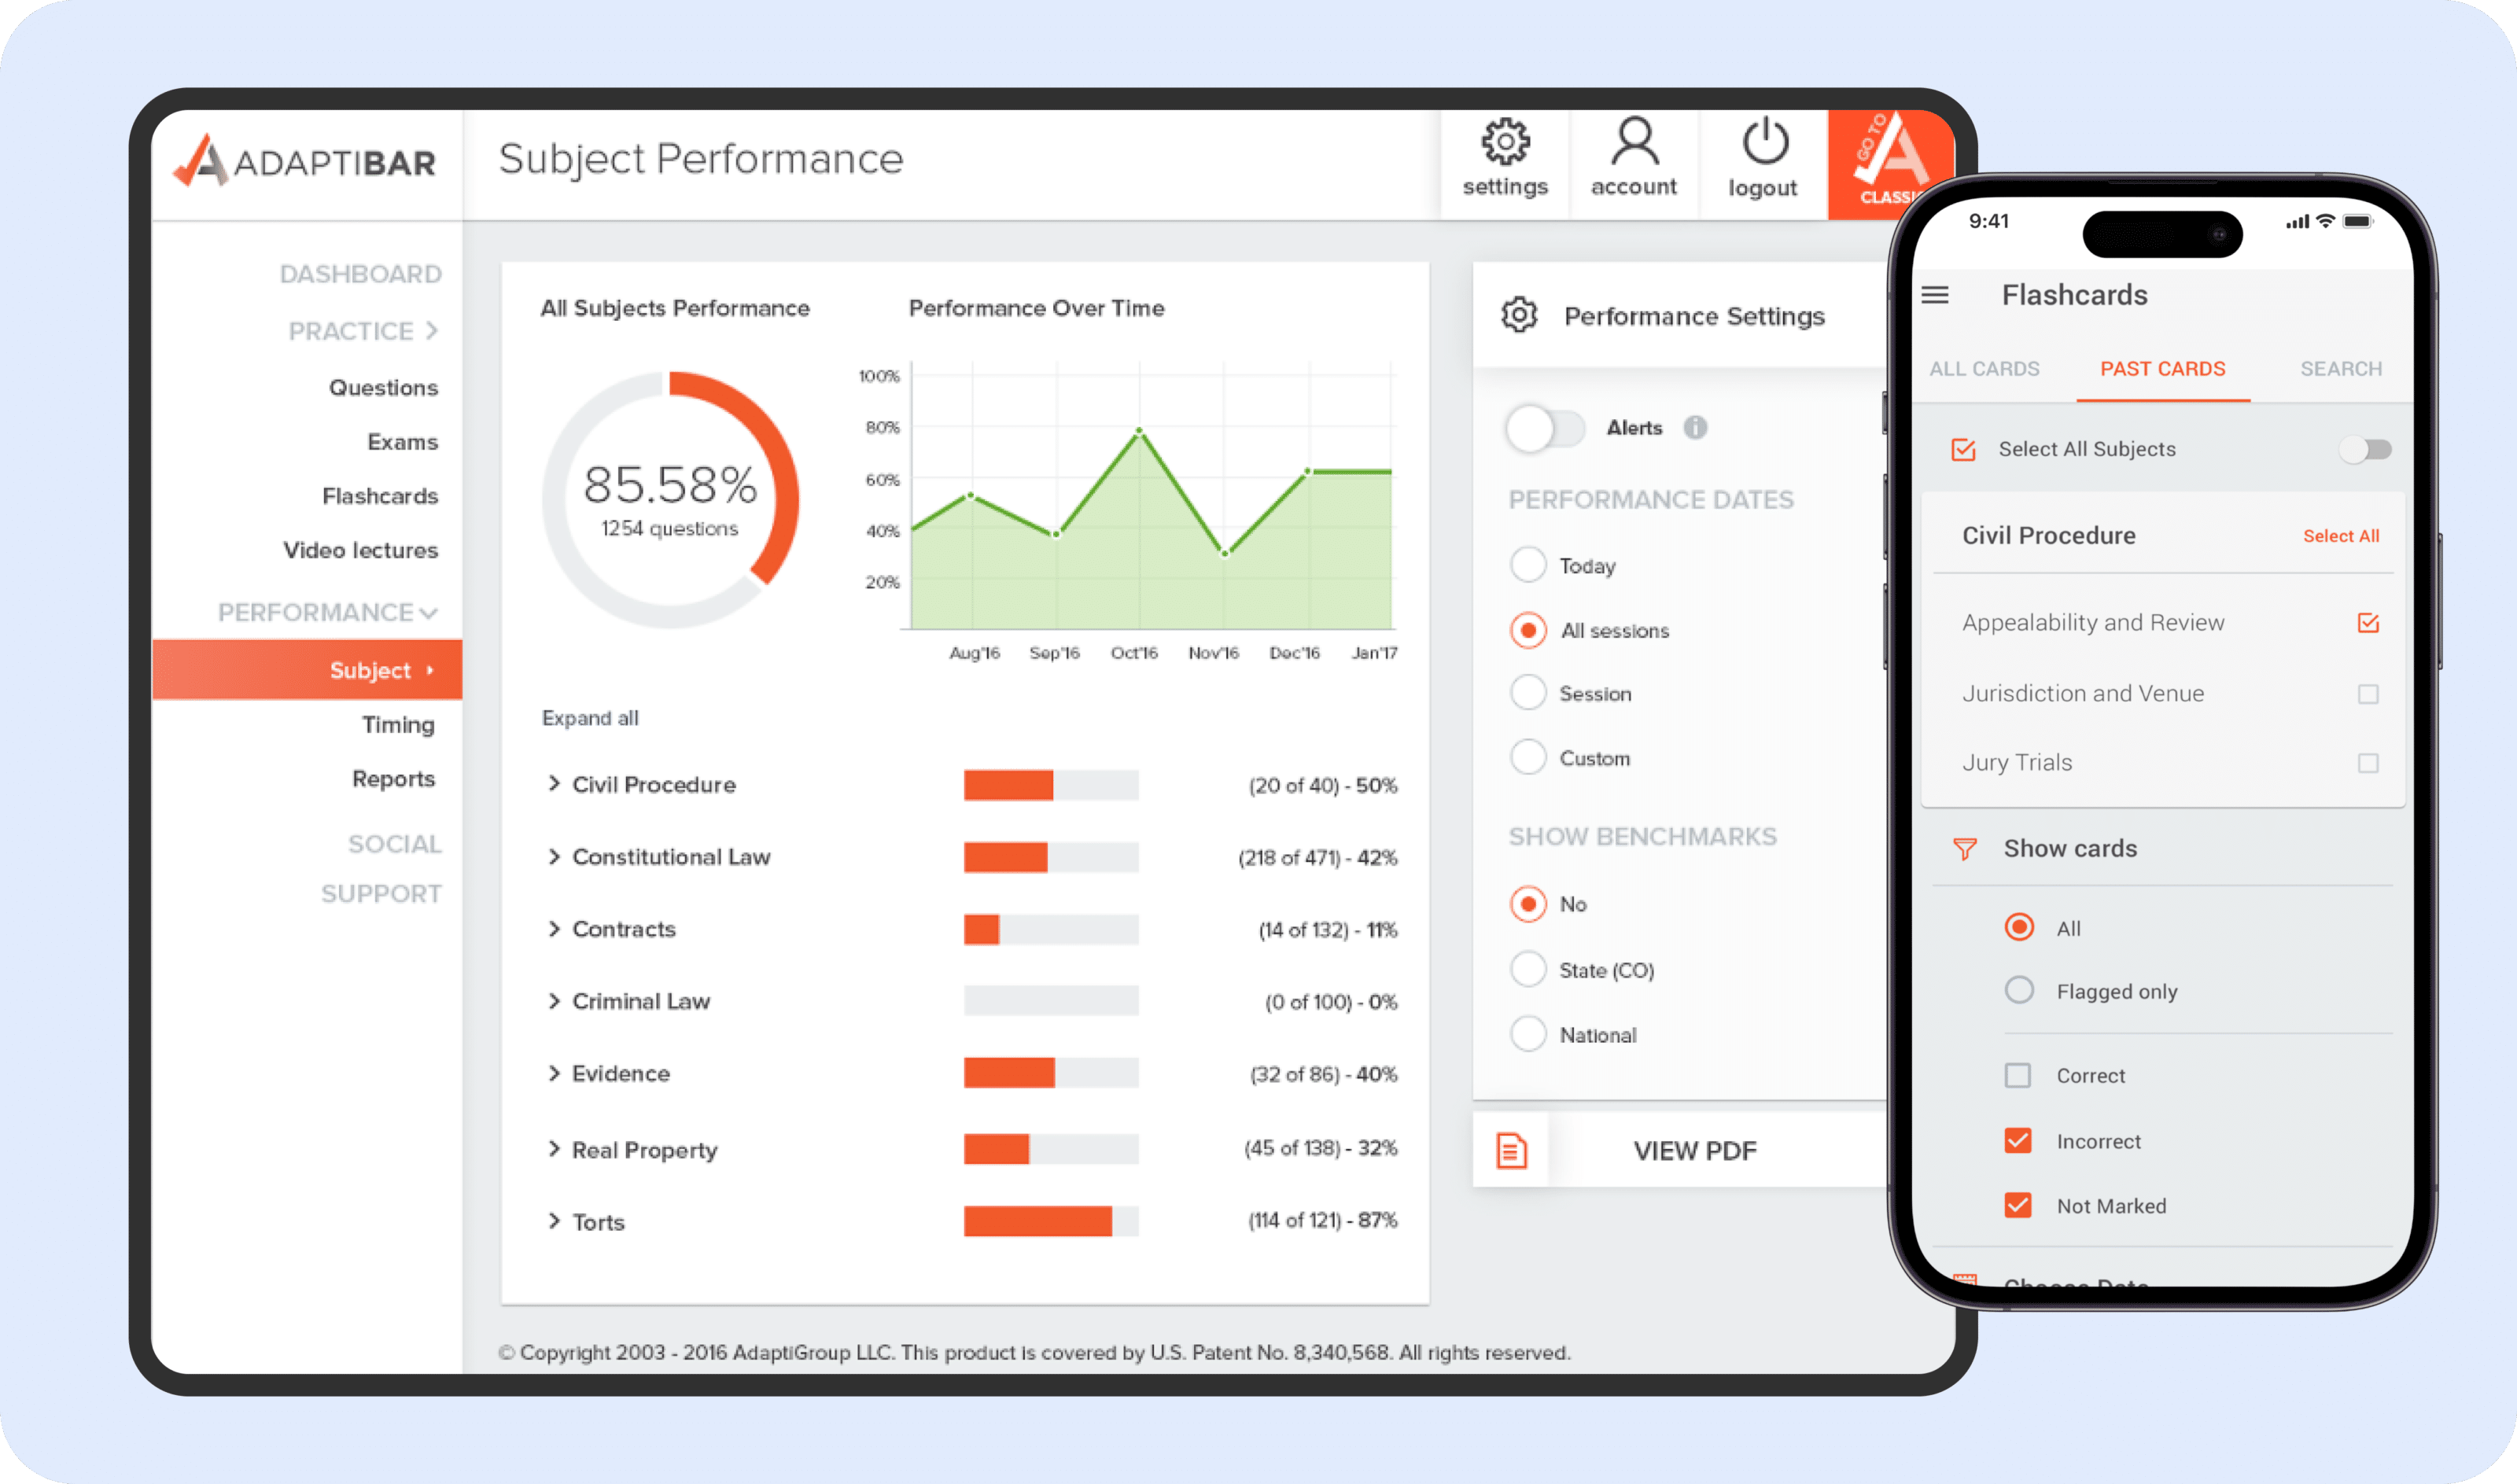The width and height of the screenshot is (2517, 1484).
Task: Click the Torts progress bar
Action: pyautogui.click(x=1051, y=1221)
